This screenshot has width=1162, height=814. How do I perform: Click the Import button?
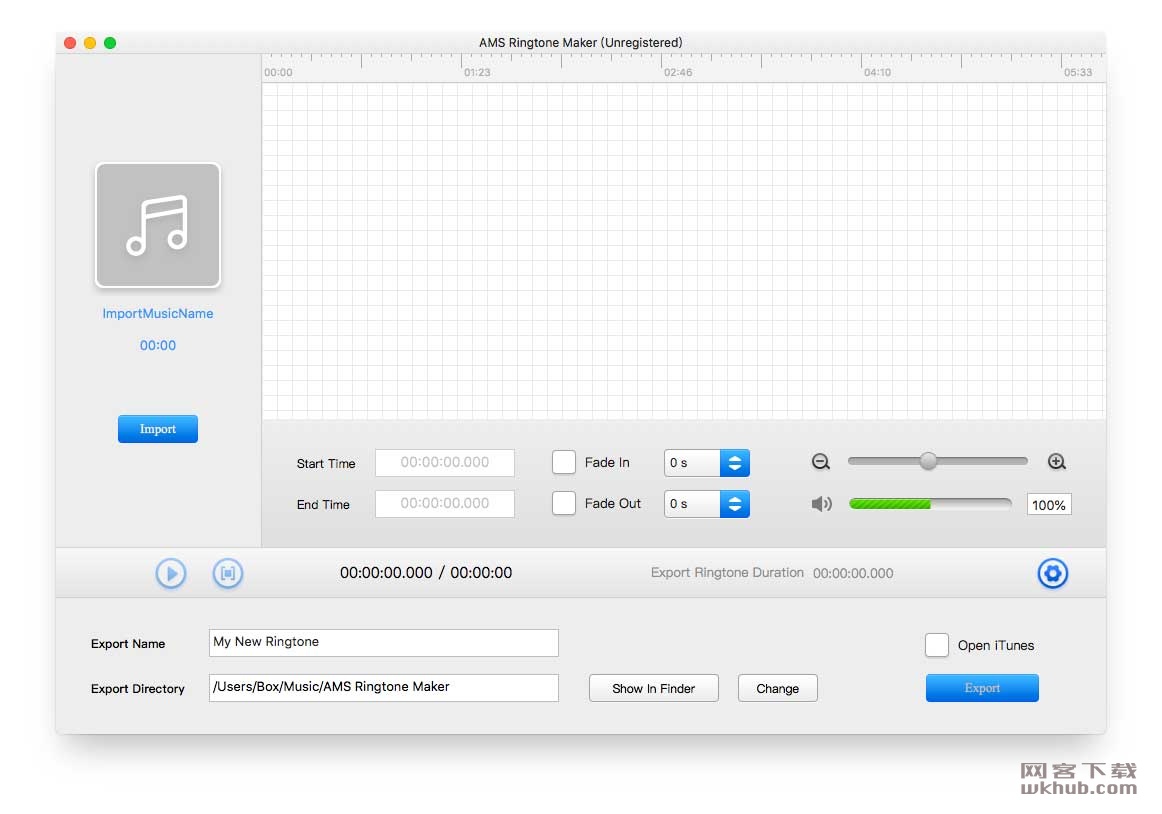point(158,428)
